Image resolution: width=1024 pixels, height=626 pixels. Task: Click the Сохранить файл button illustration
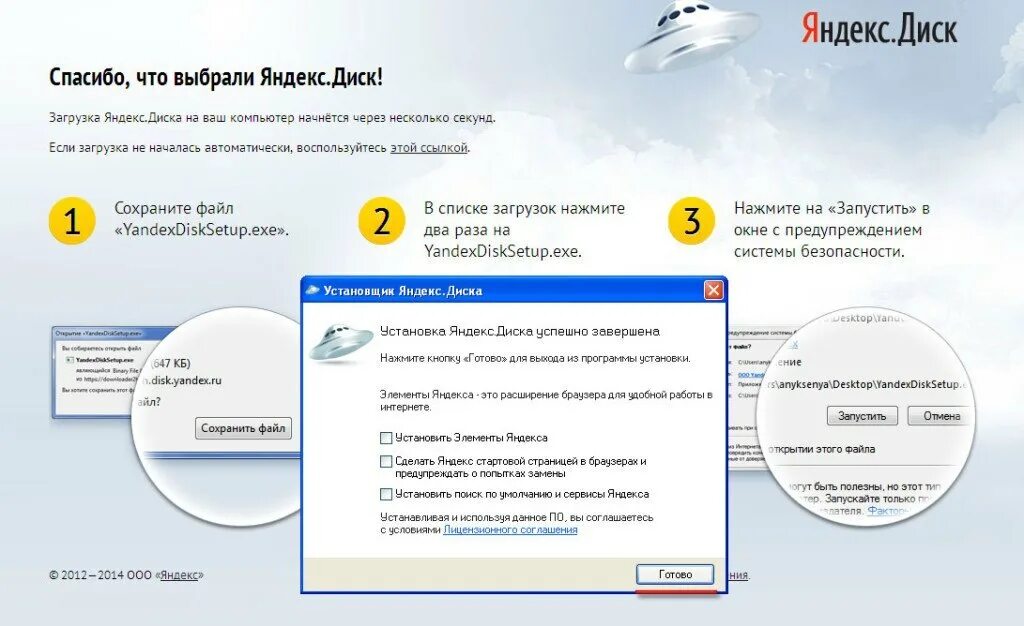[243, 428]
